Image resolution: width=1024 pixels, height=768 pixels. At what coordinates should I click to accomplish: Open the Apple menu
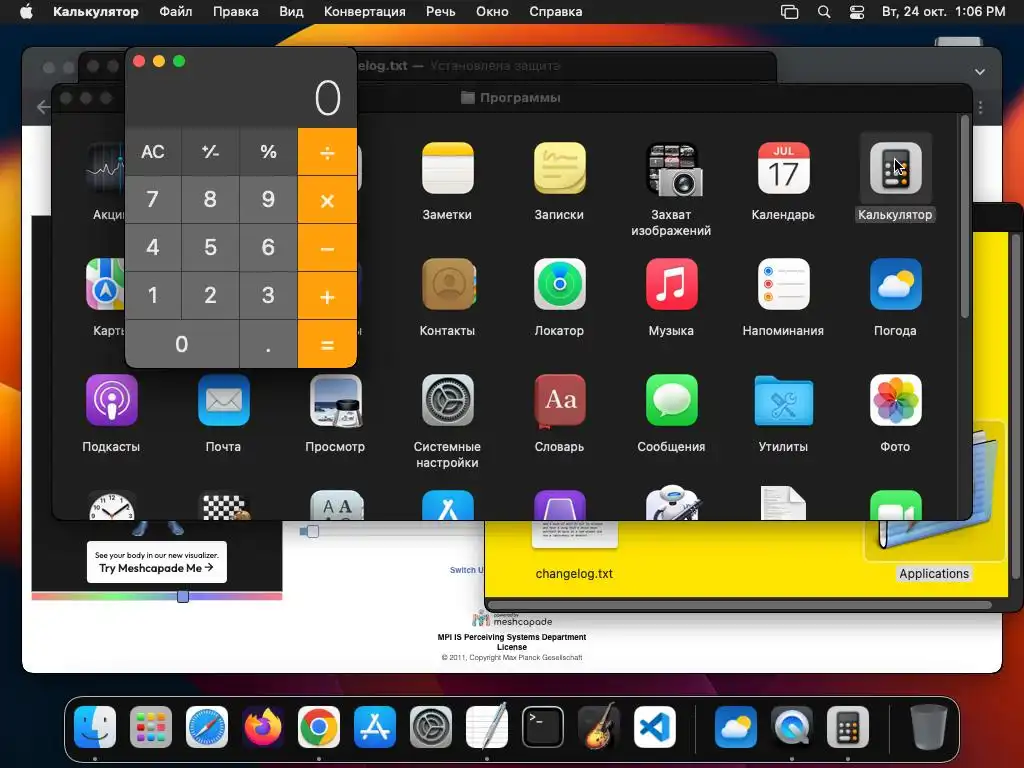pos(26,12)
